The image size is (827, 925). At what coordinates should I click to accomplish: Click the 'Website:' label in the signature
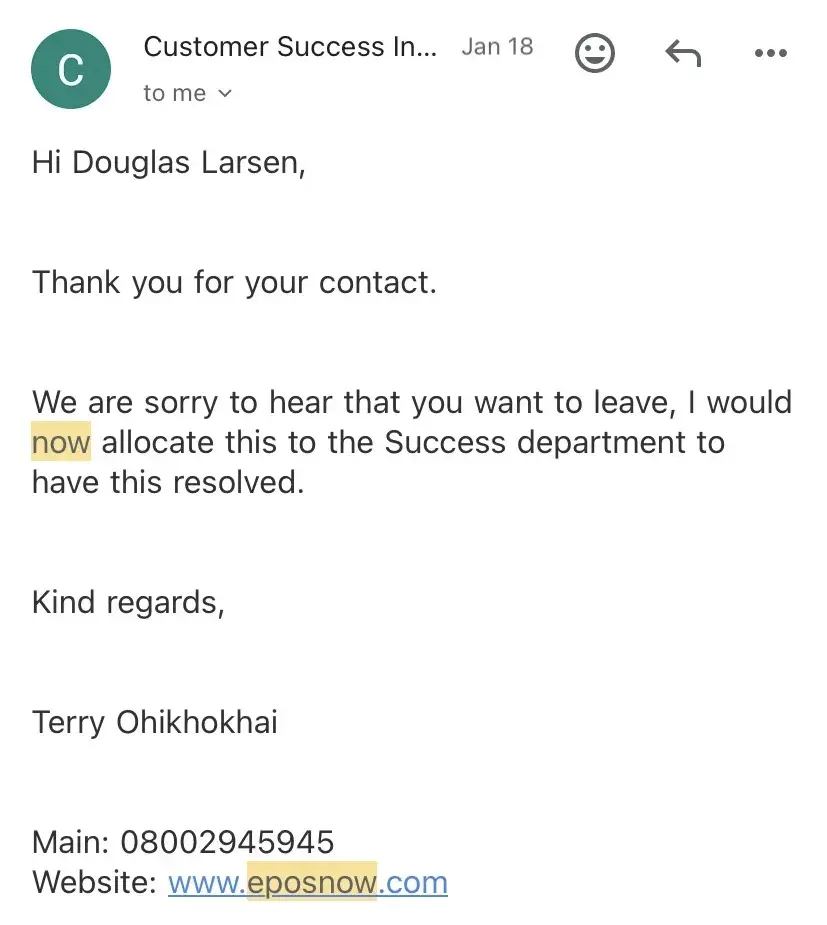pyautogui.click(x=94, y=883)
